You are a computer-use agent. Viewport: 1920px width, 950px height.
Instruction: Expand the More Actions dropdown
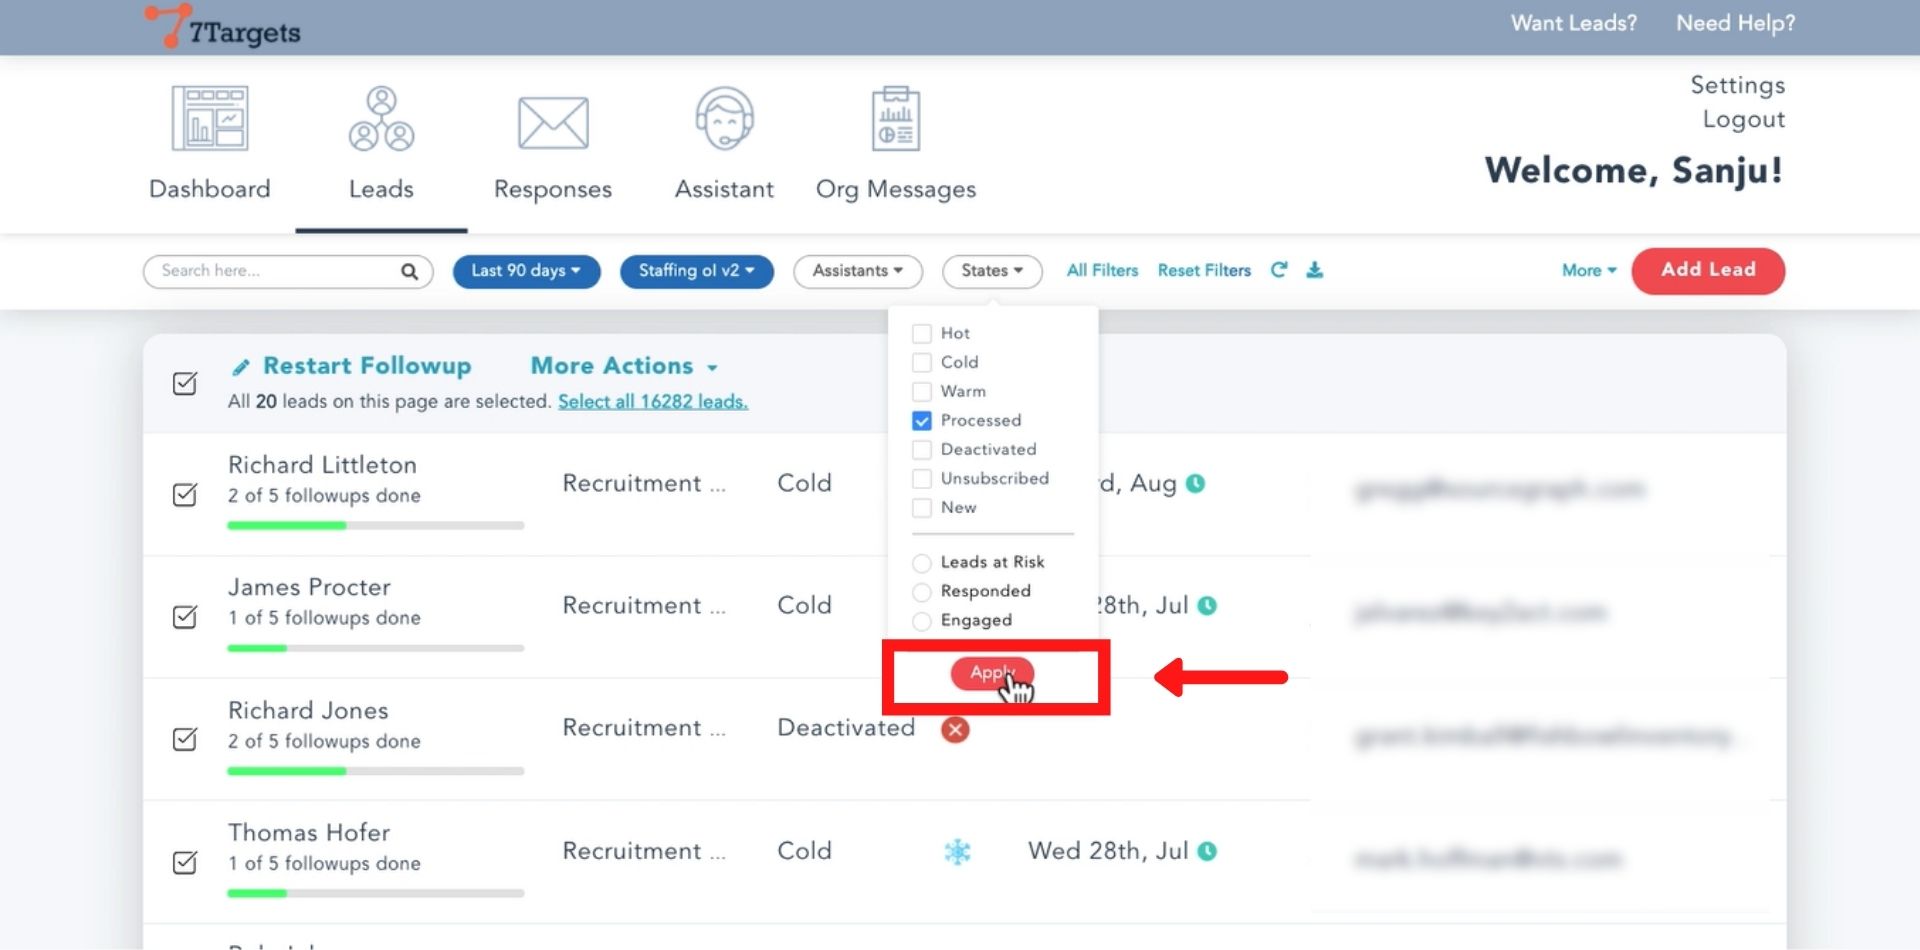(624, 366)
